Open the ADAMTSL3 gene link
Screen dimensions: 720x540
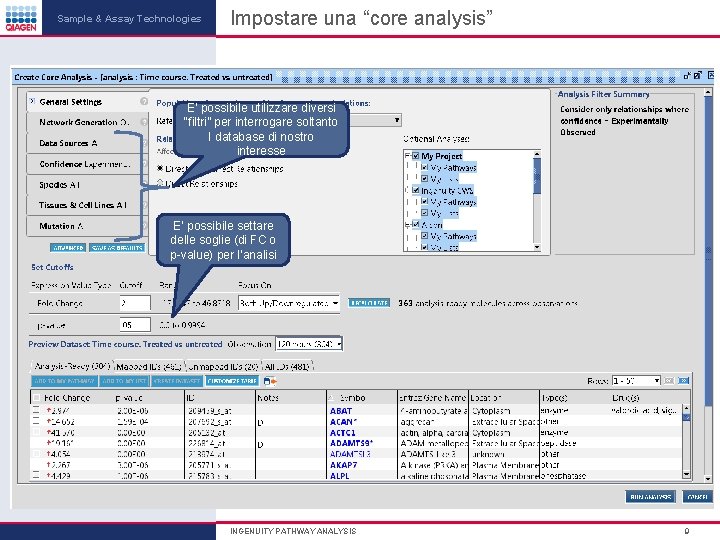pyautogui.click(x=350, y=454)
